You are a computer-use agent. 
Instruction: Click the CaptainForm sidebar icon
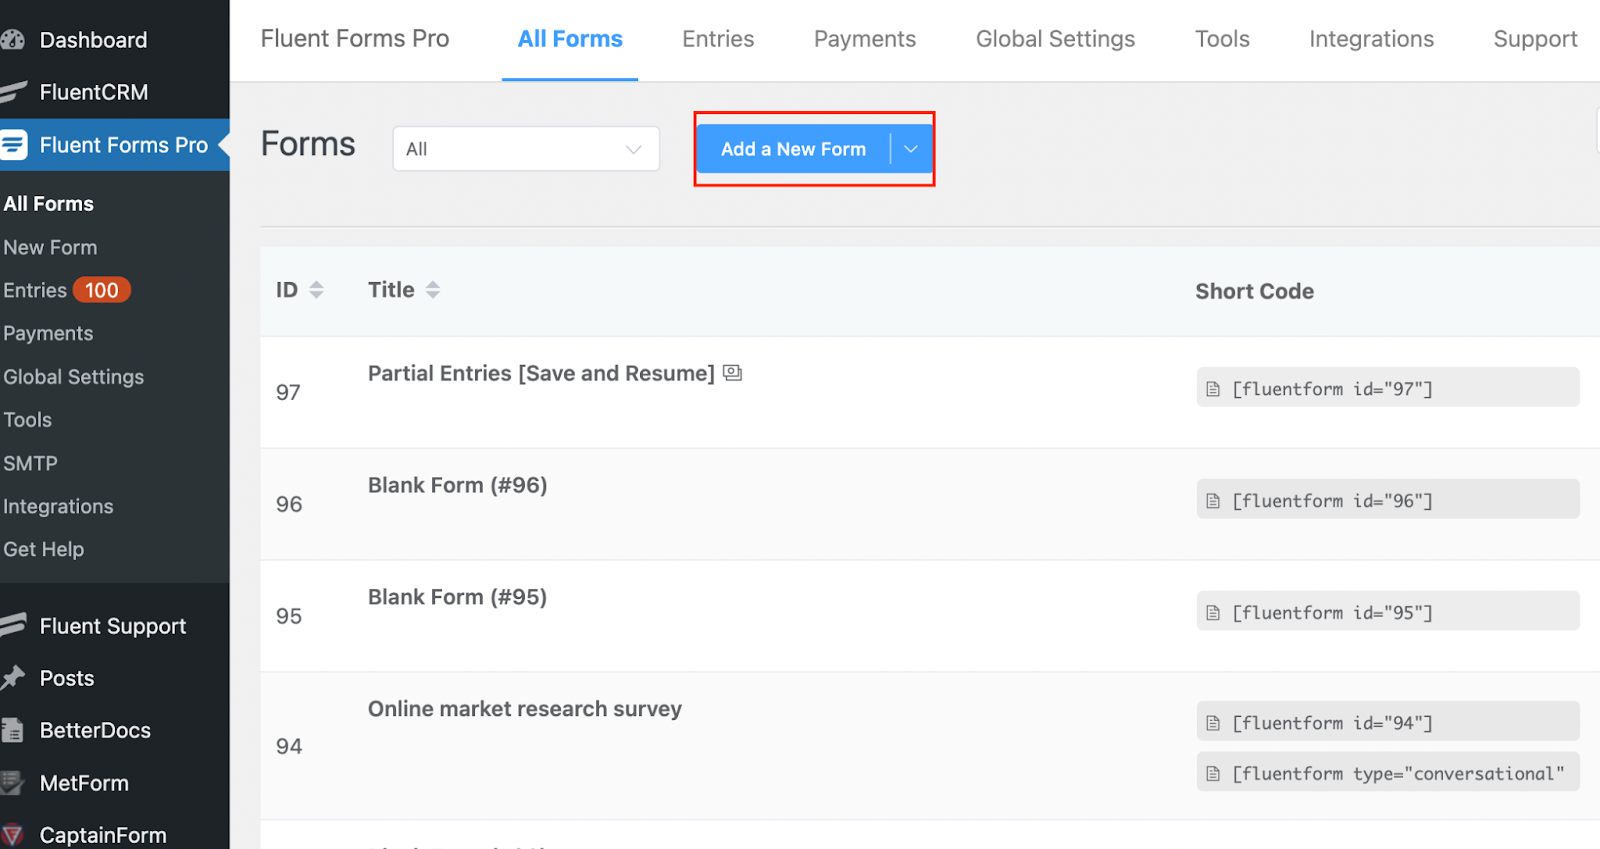[12, 835]
